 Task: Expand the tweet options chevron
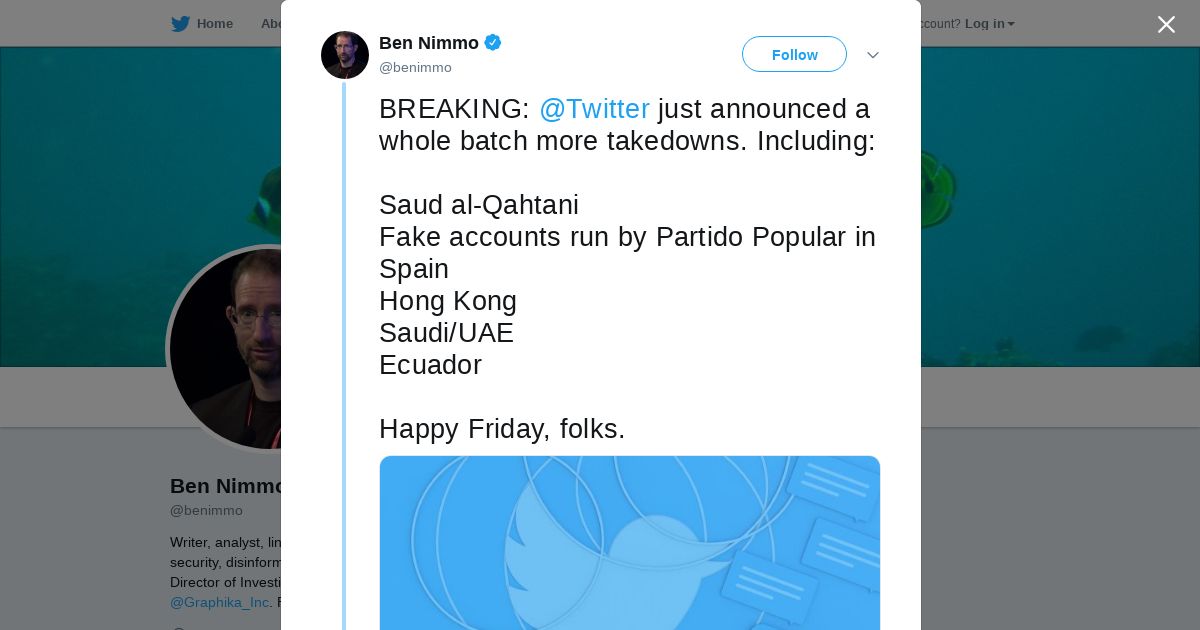873,55
